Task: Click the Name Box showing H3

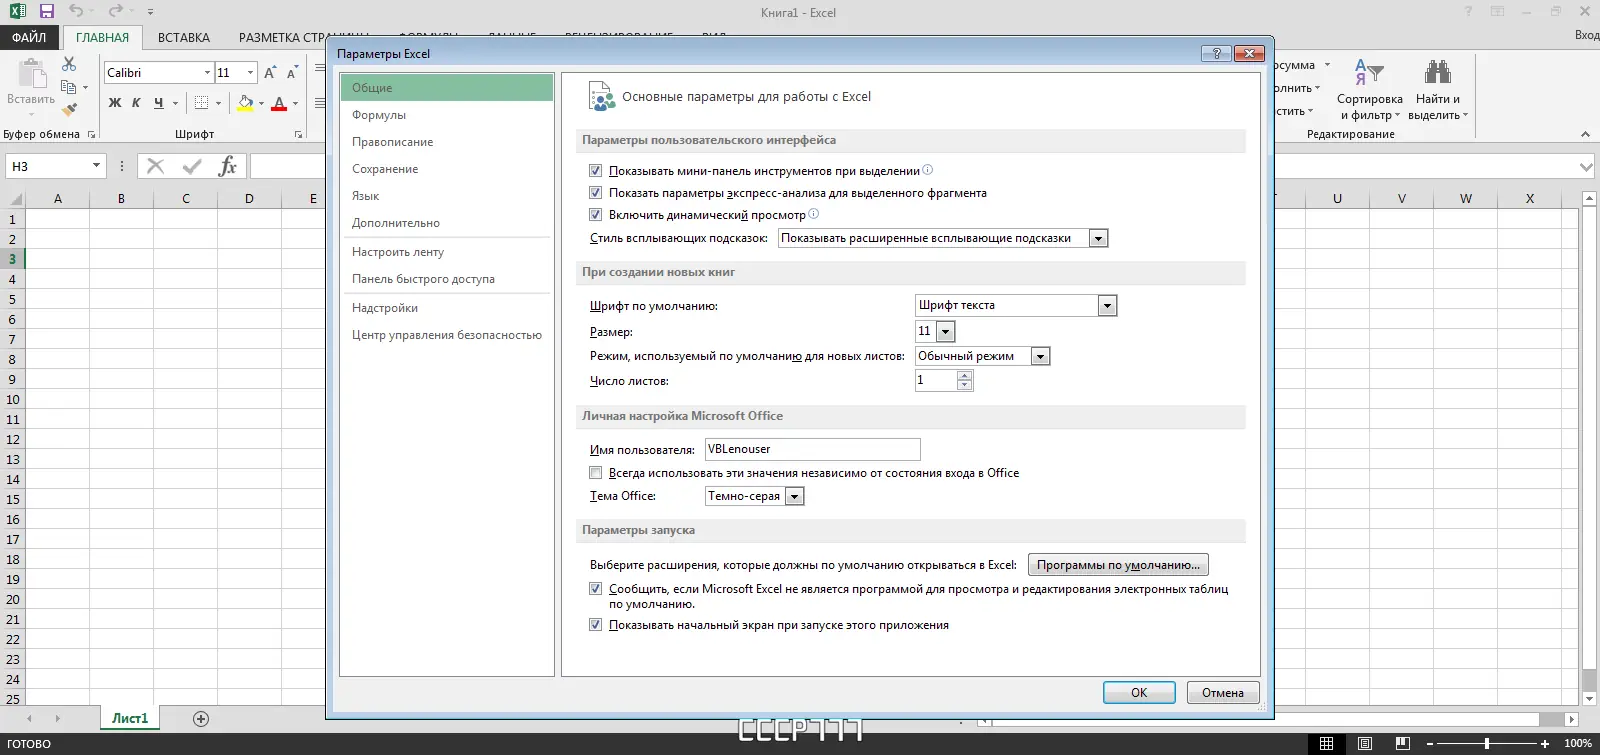Action: tap(56, 166)
